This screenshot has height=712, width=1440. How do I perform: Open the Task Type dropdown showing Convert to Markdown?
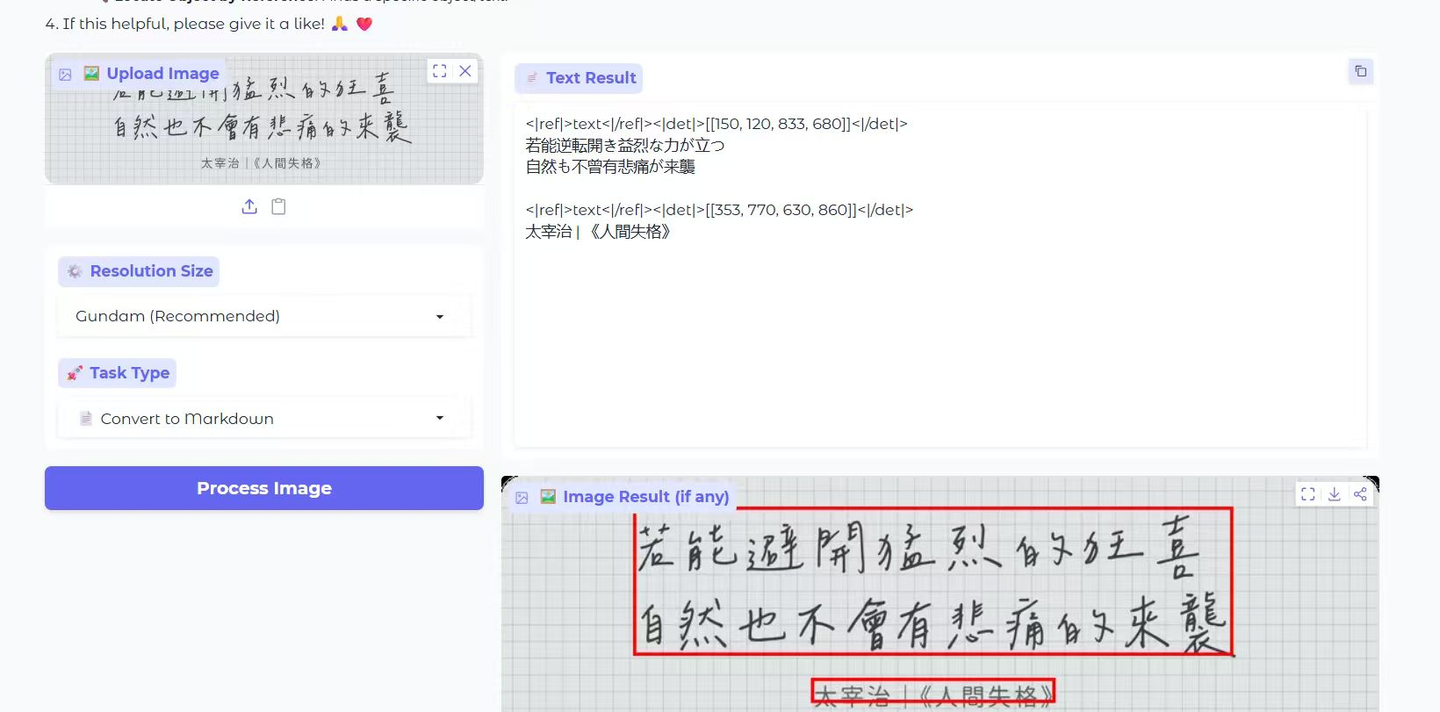click(x=264, y=418)
